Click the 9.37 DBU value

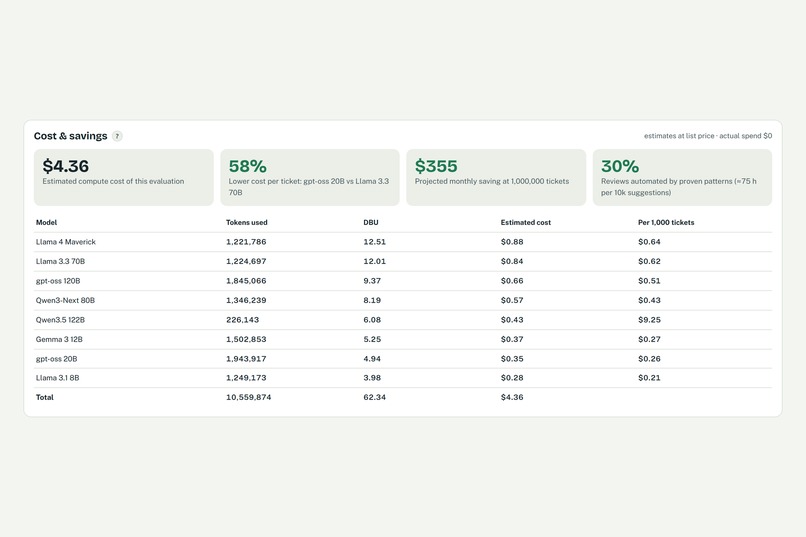click(x=372, y=281)
